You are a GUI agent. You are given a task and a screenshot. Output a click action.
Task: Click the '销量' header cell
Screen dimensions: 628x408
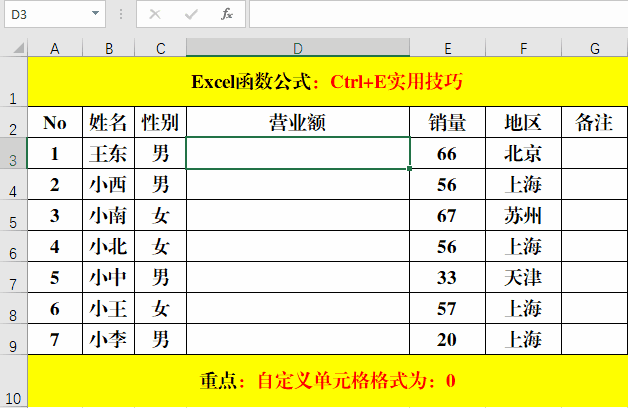click(447, 122)
